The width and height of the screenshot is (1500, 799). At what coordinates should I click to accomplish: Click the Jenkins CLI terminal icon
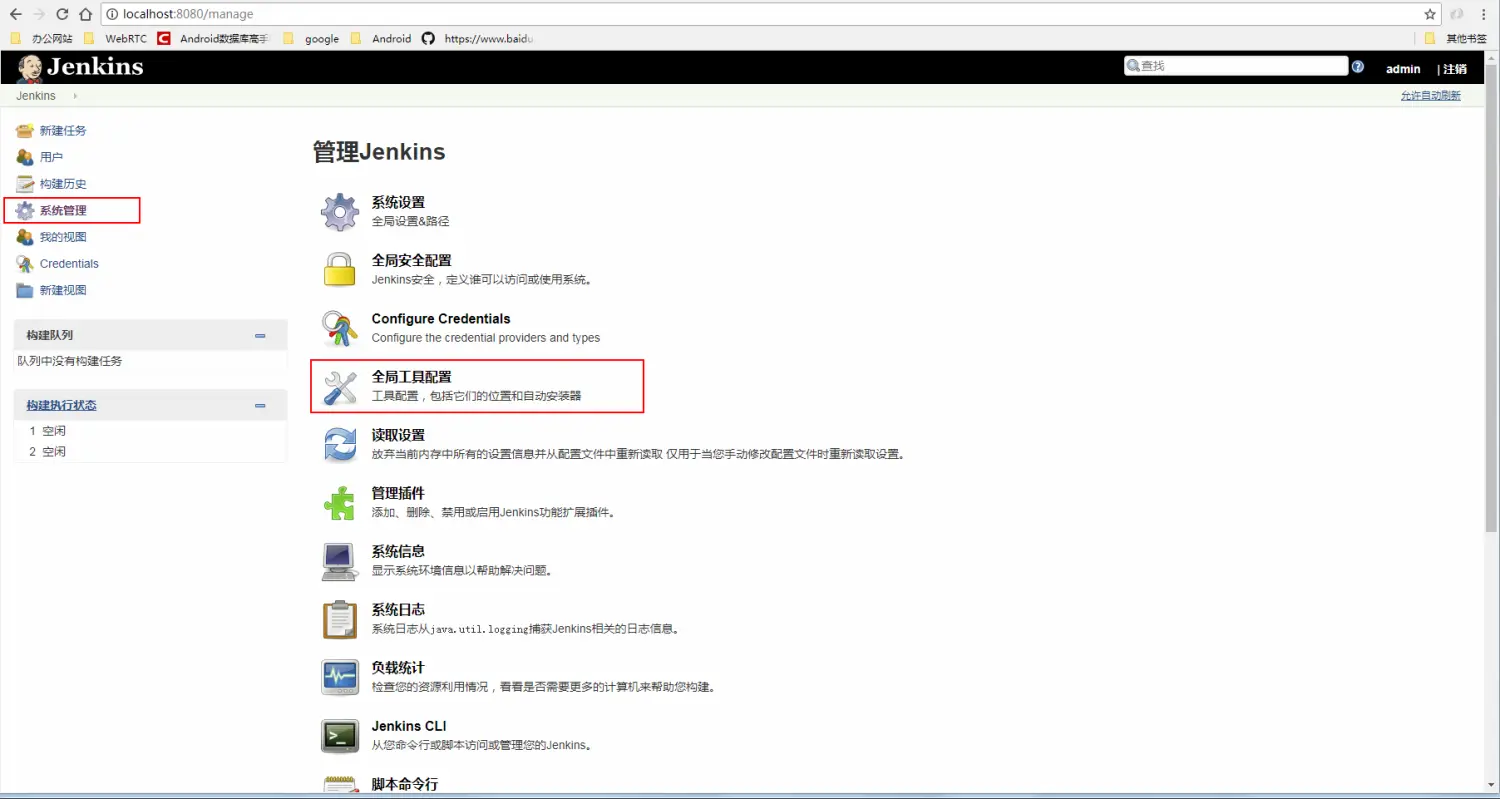(340, 736)
